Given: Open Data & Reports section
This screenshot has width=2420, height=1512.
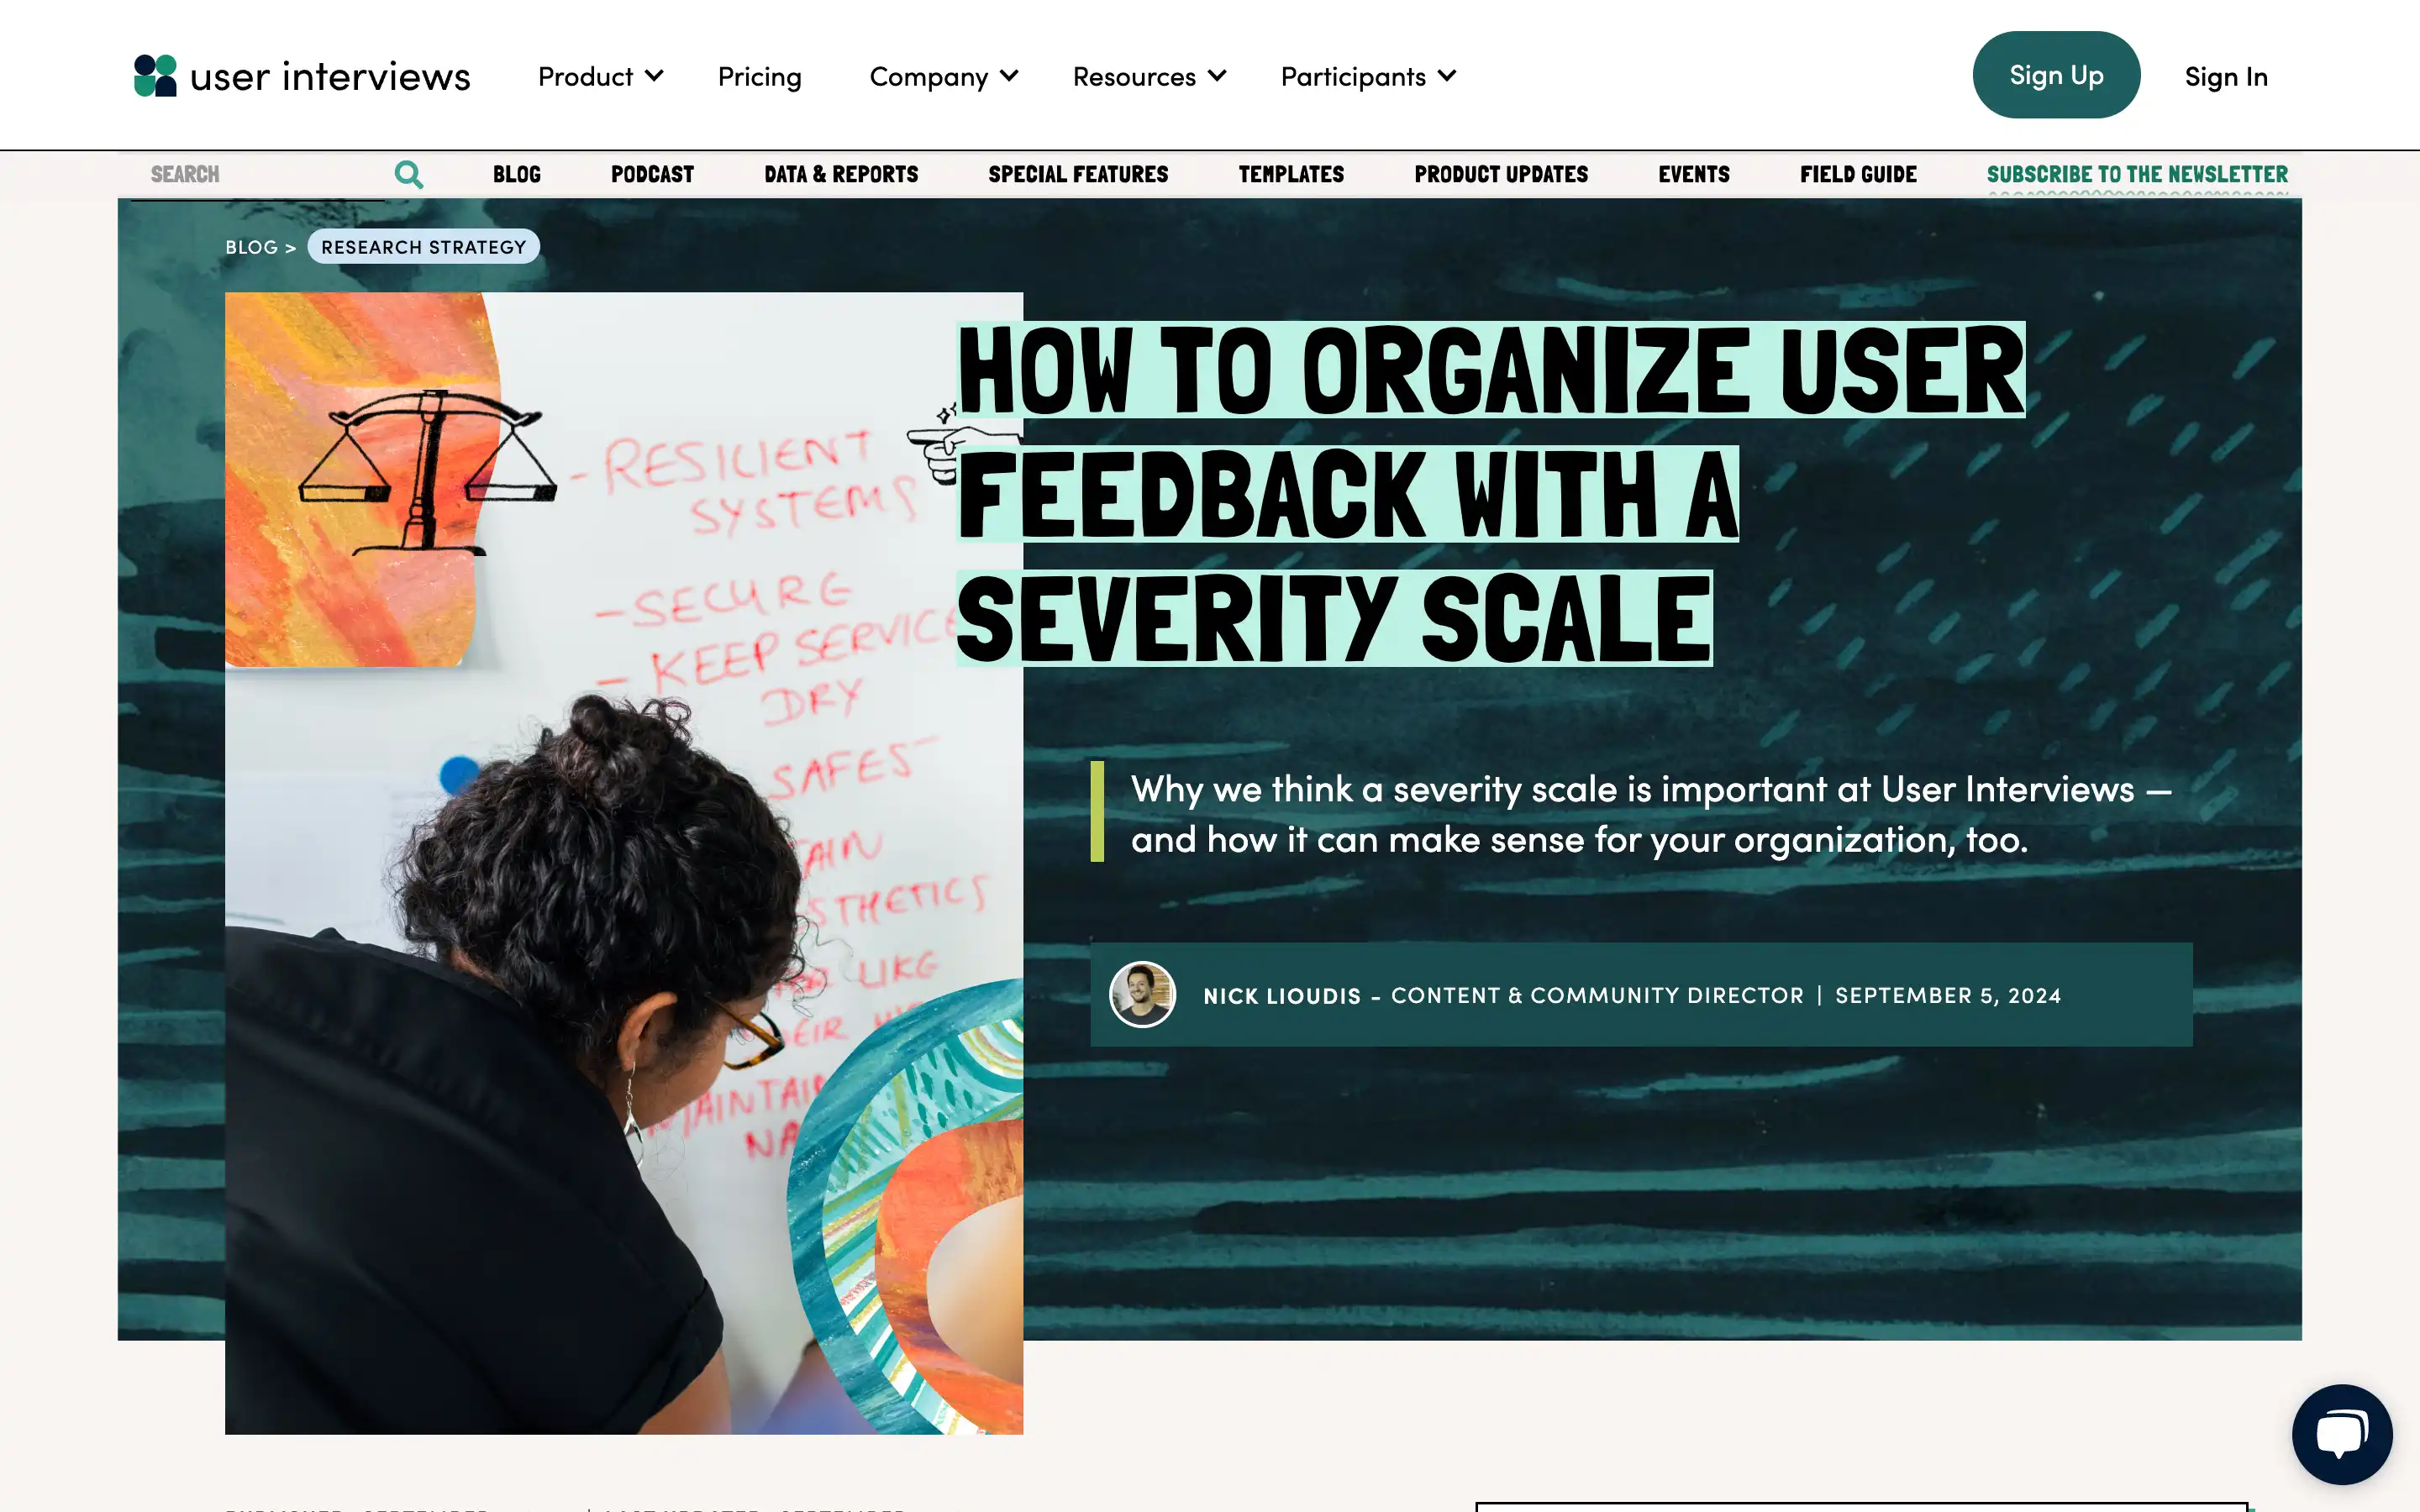Looking at the screenshot, I should [841, 174].
